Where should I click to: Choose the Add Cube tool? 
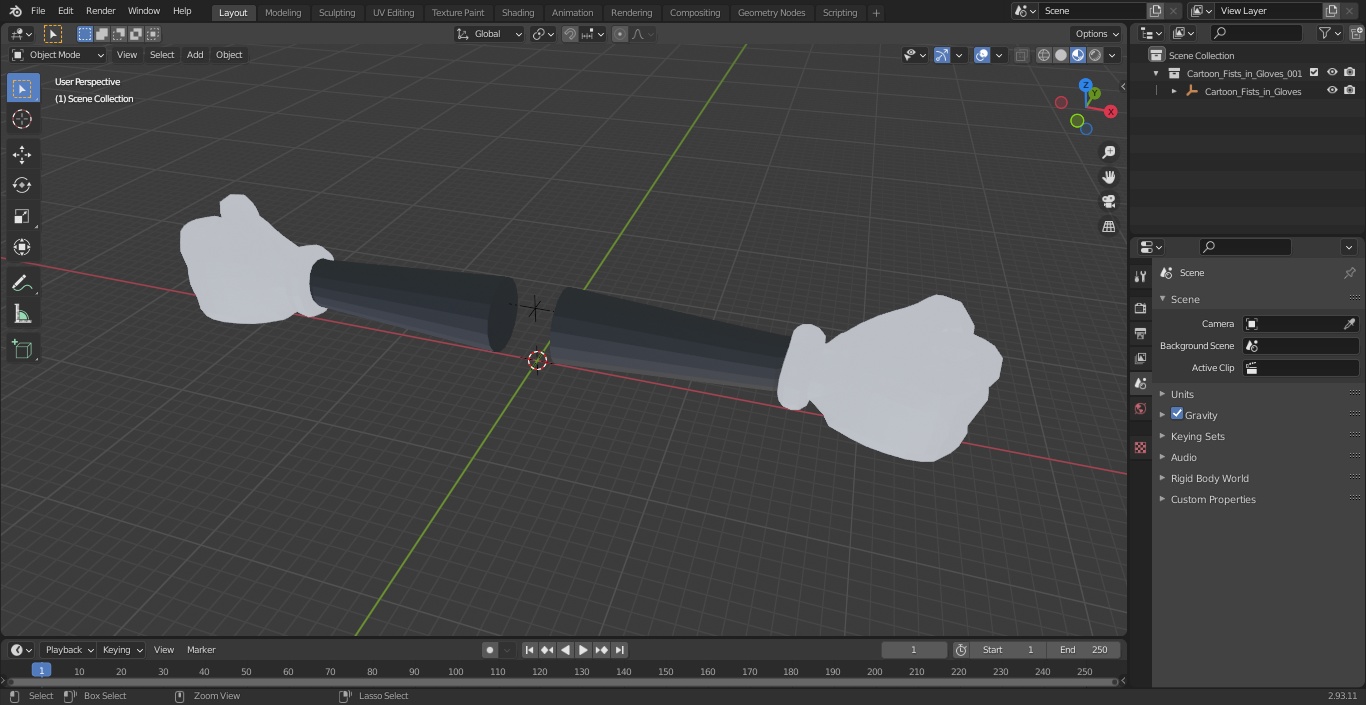tap(22, 350)
